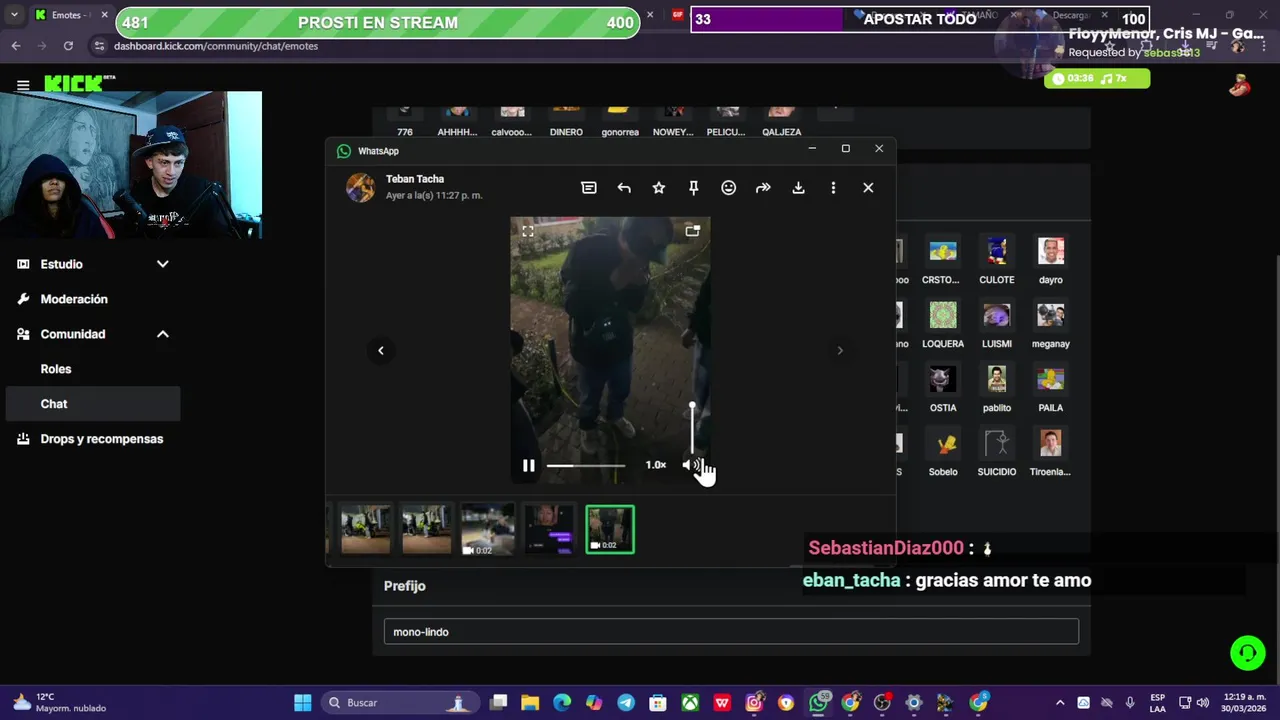Click taskbar Buscar search box
Viewport: 1280px width, 720px height.
(400, 703)
